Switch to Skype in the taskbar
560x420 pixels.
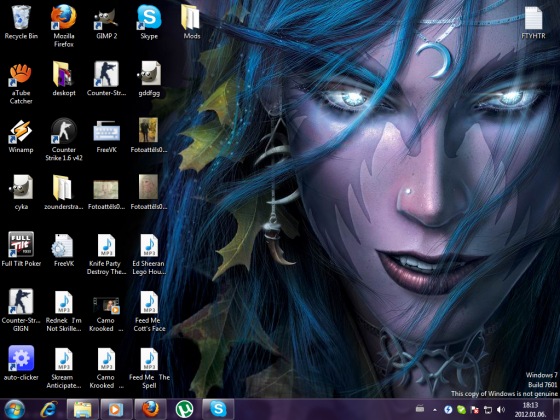tap(218, 409)
